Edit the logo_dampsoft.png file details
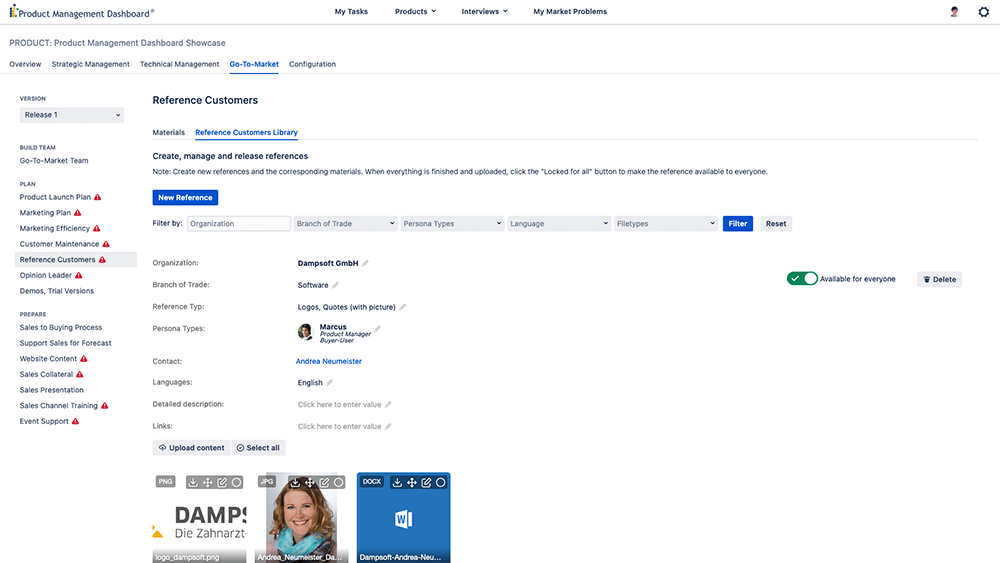1000x563 pixels. [x=222, y=483]
